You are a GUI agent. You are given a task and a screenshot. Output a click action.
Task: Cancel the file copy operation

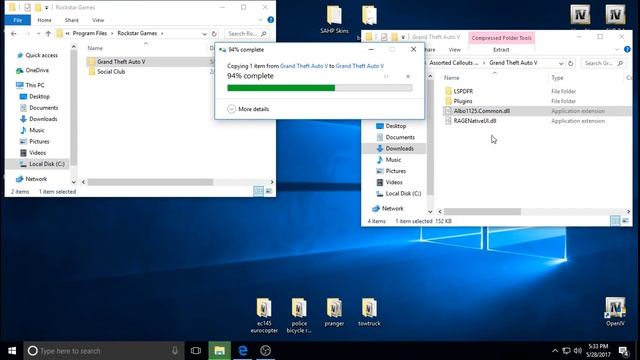[x=408, y=76]
